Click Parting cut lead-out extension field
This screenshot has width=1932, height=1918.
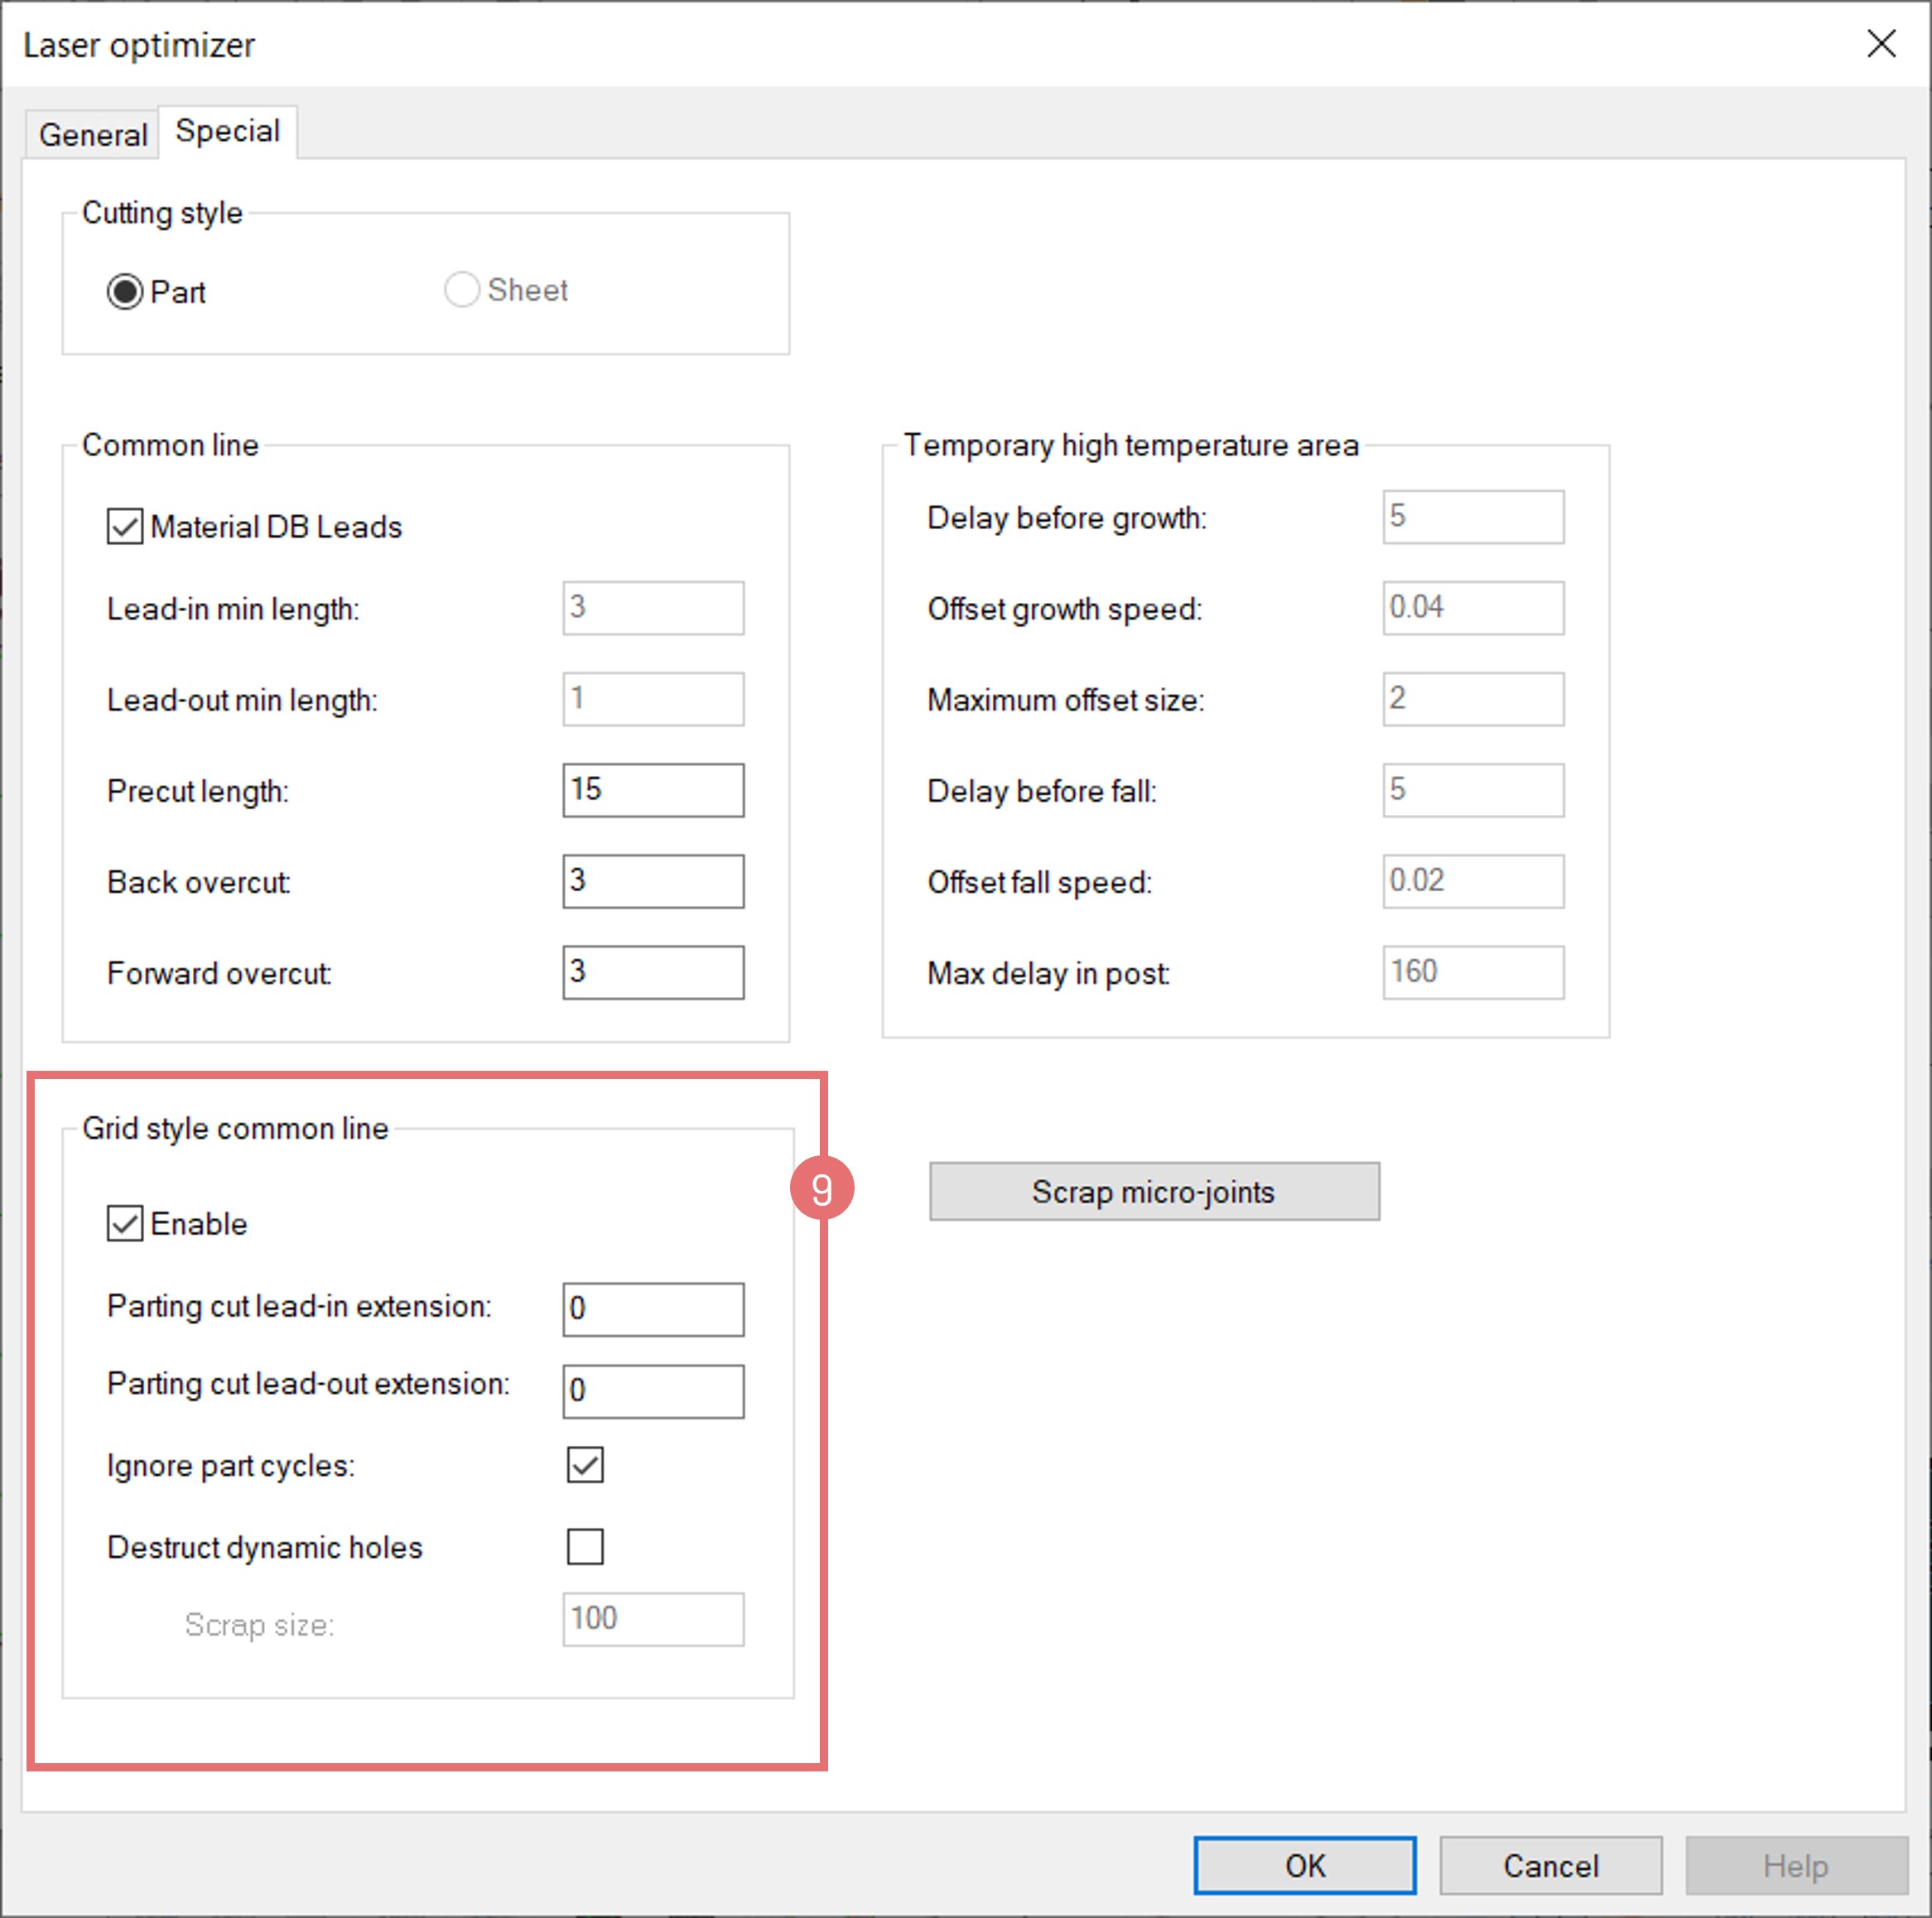[x=653, y=1391]
